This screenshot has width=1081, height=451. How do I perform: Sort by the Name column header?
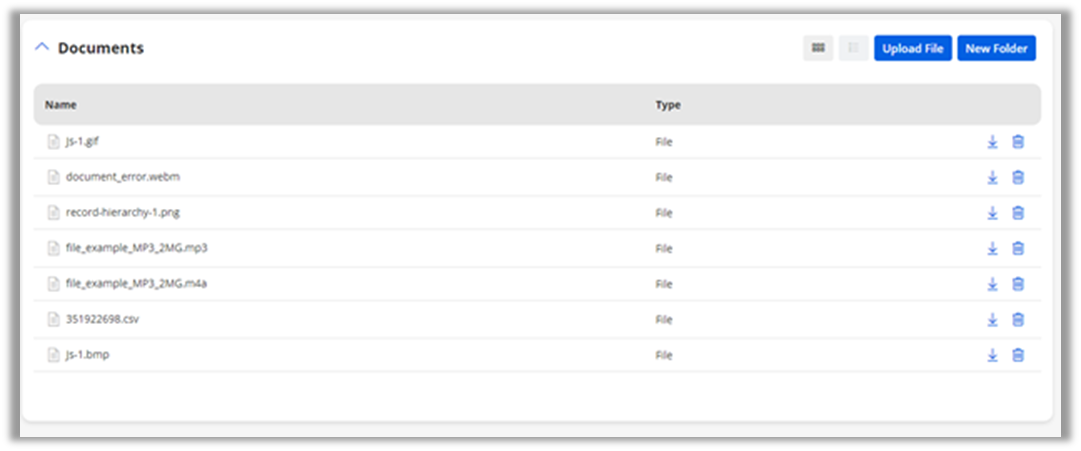tap(61, 105)
